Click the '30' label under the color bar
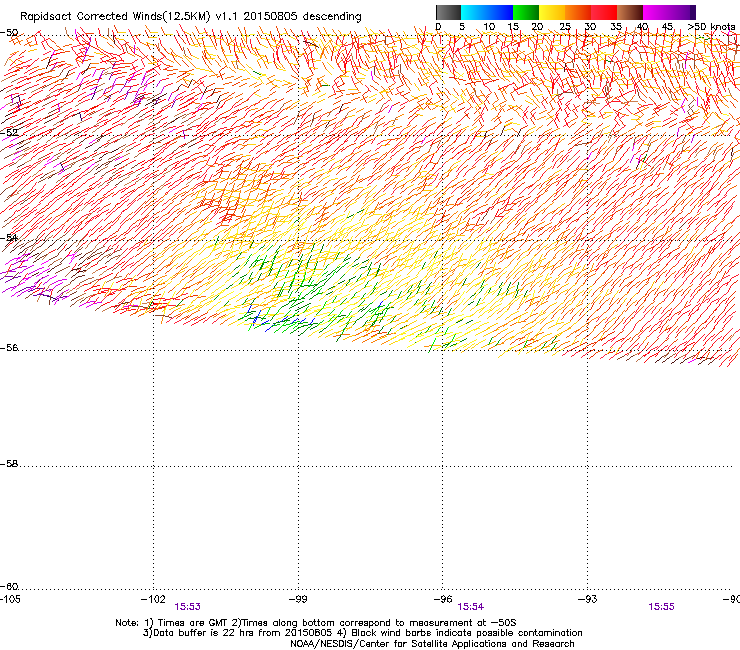Screen dimensions: 740x650 590,27
